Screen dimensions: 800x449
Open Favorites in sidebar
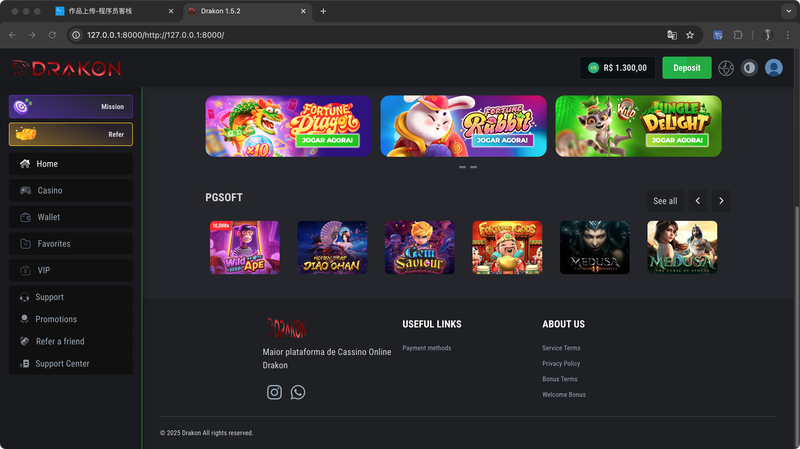tap(71, 243)
